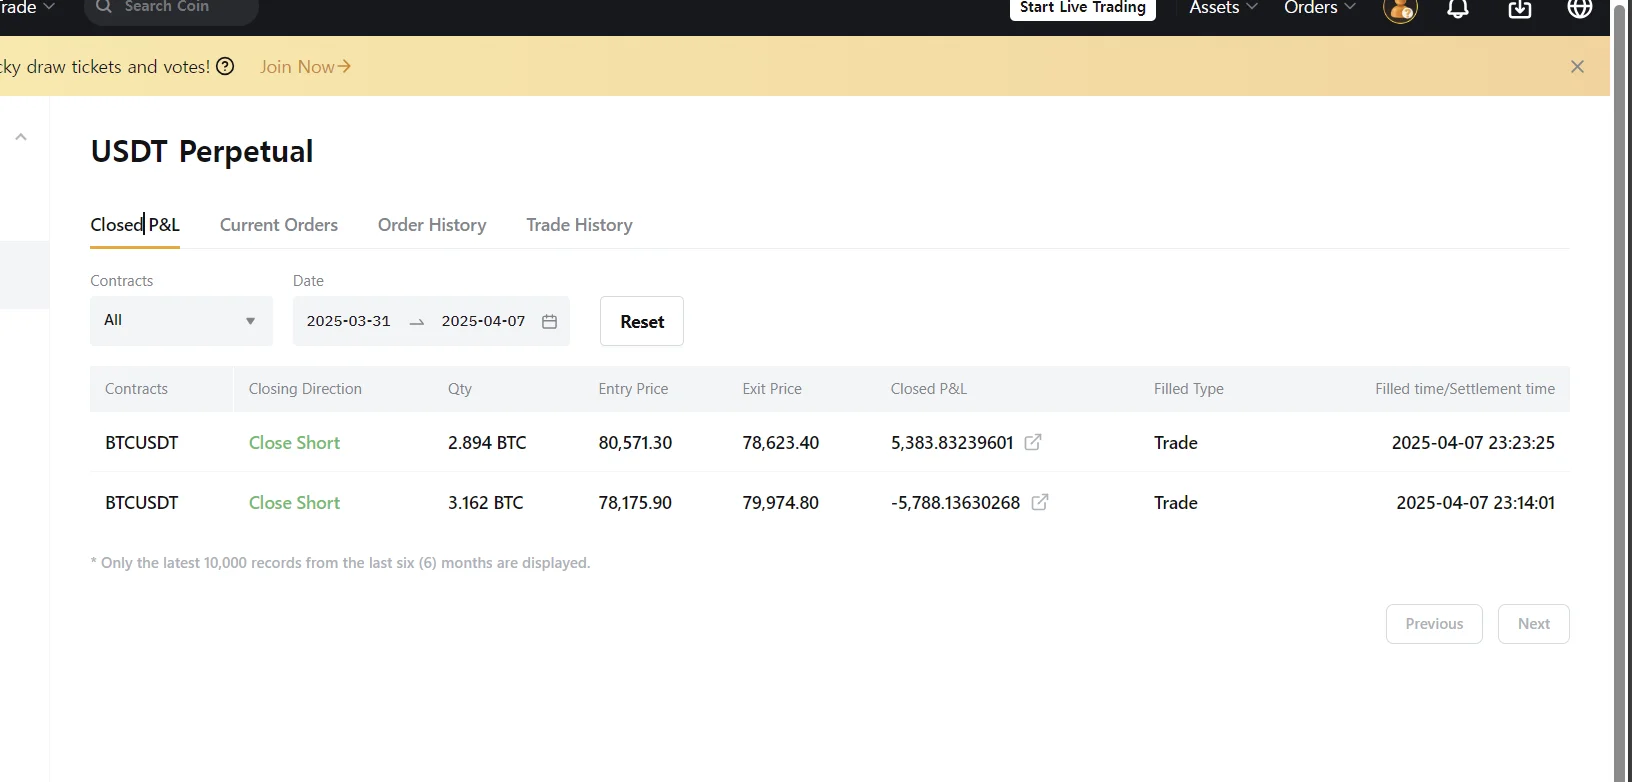1632x782 pixels.
Task: Open share icon beside -5,788.13630268 P&L
Action: (x=1040, y=502)
